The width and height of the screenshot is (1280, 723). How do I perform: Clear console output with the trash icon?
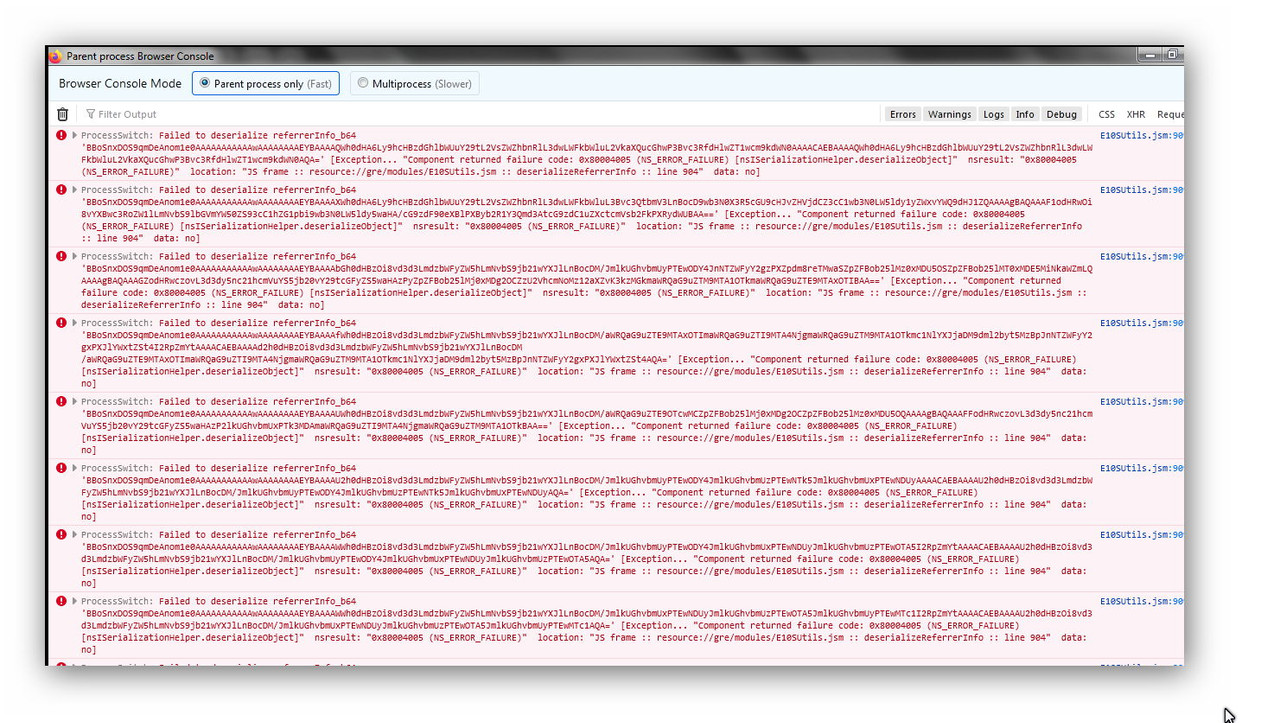[63, 114]
